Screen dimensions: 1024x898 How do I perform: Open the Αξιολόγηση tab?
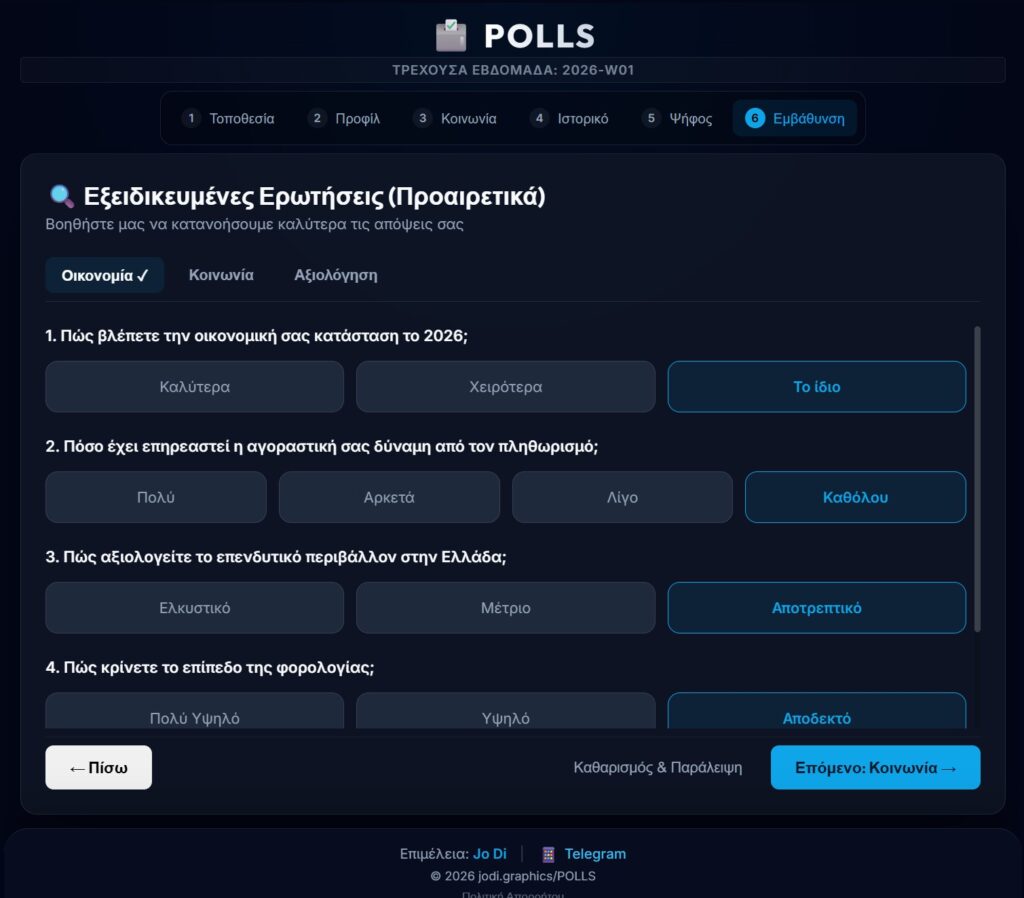(x=335, y=275)
